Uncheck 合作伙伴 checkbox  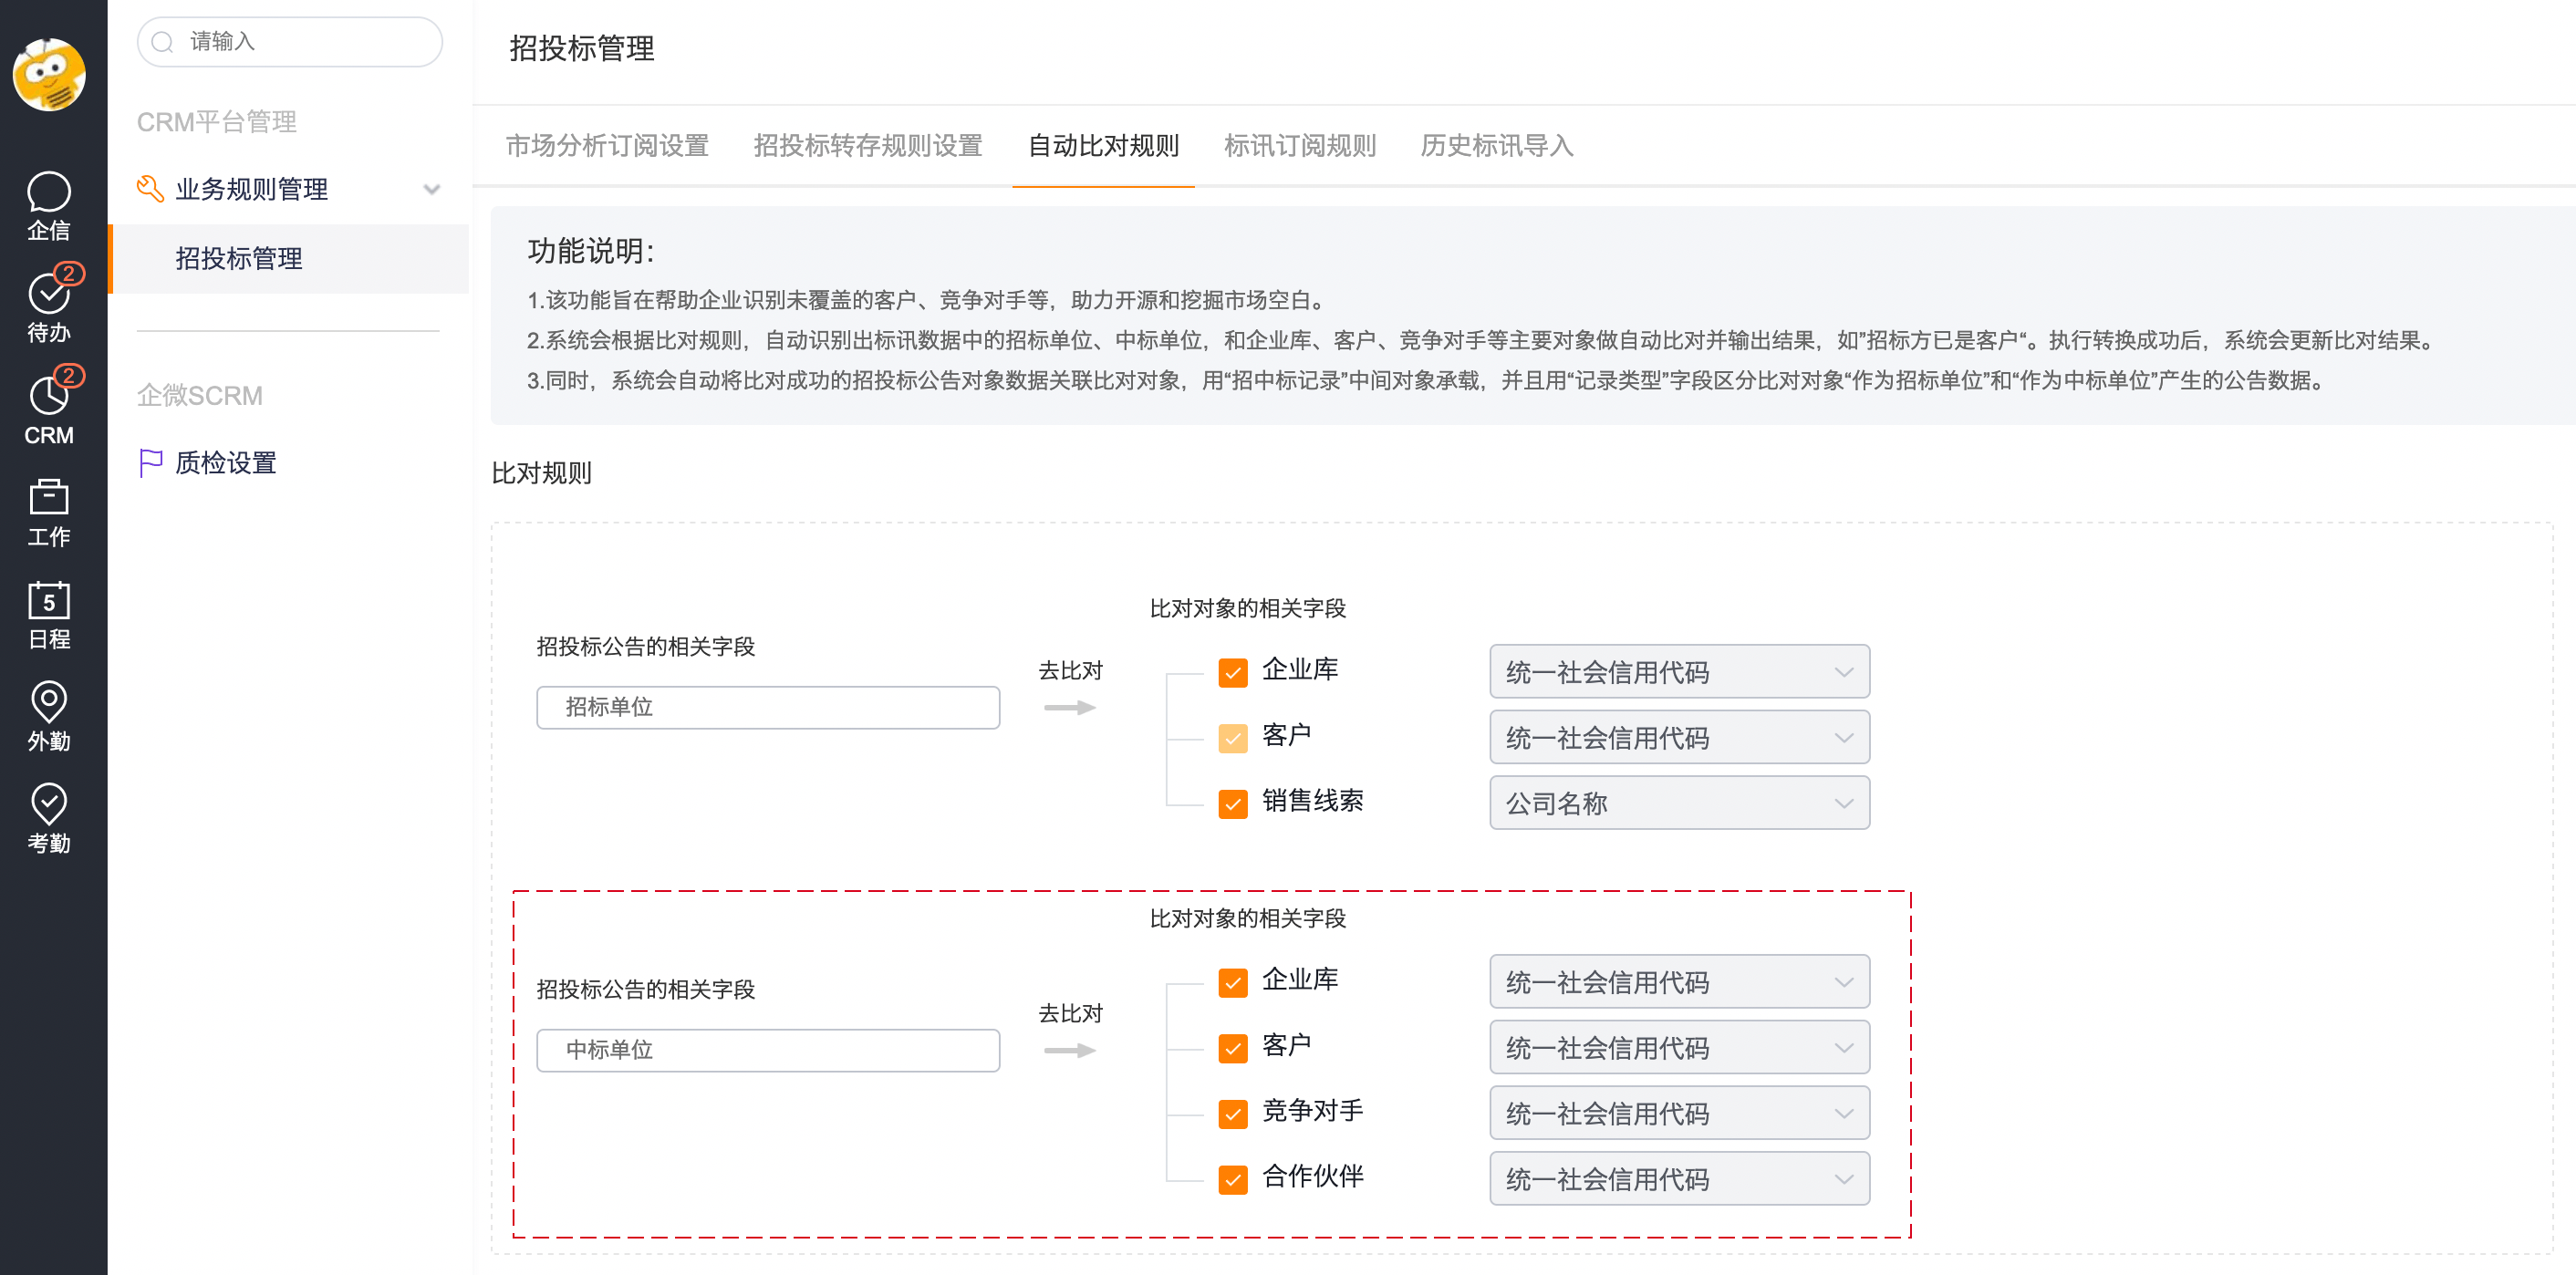point(1233,1179)
